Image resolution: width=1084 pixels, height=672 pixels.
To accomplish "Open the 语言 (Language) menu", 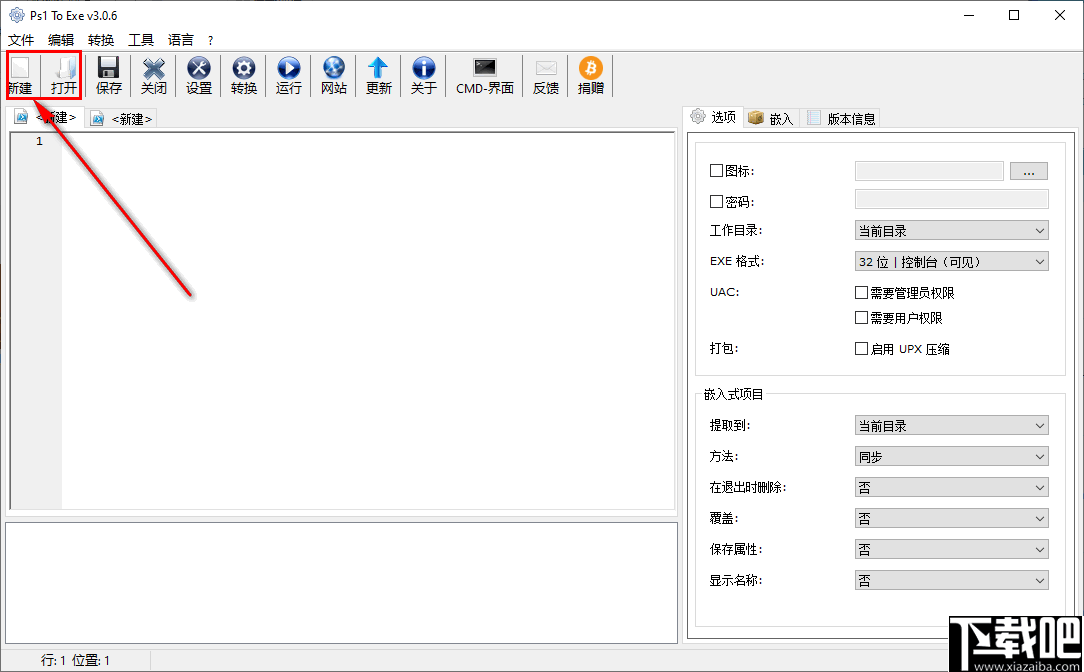I will [x=181, y=40].
